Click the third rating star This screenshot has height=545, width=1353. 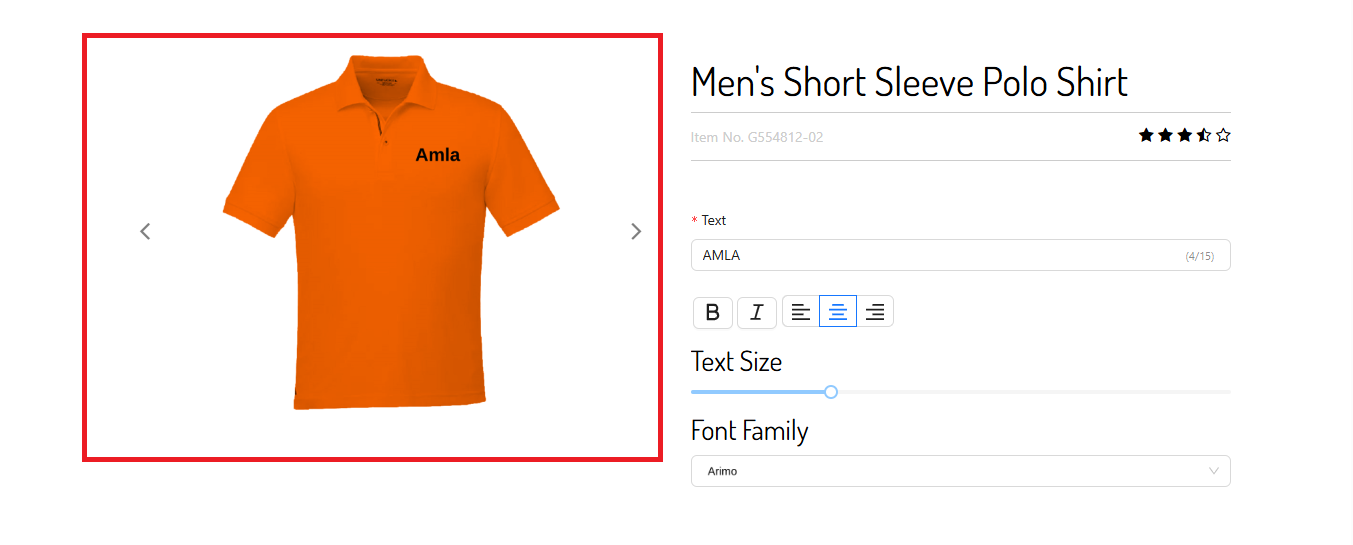[x=1185, y=135]
